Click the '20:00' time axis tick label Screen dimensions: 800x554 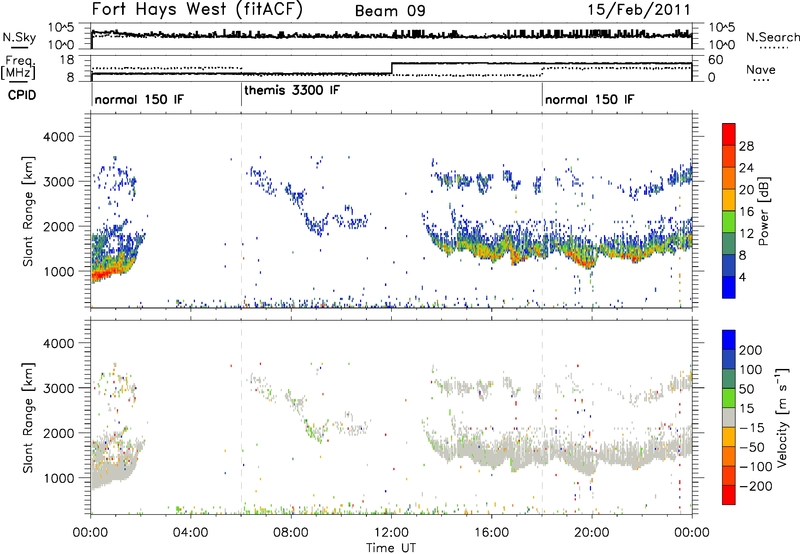[x=592, y=533]
